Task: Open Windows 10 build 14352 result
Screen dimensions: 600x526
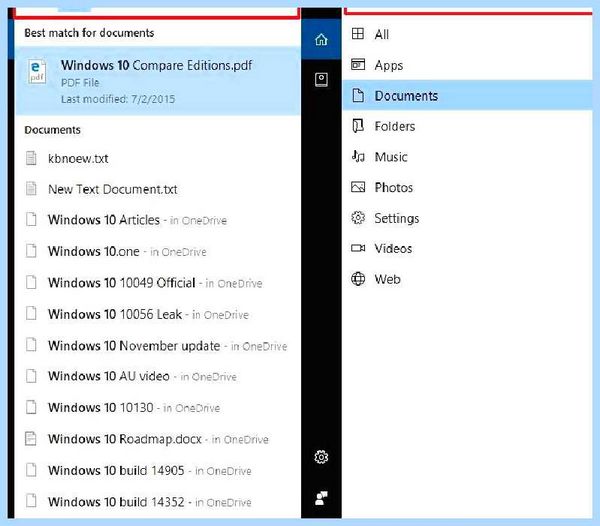Action: tap(158, 502)
